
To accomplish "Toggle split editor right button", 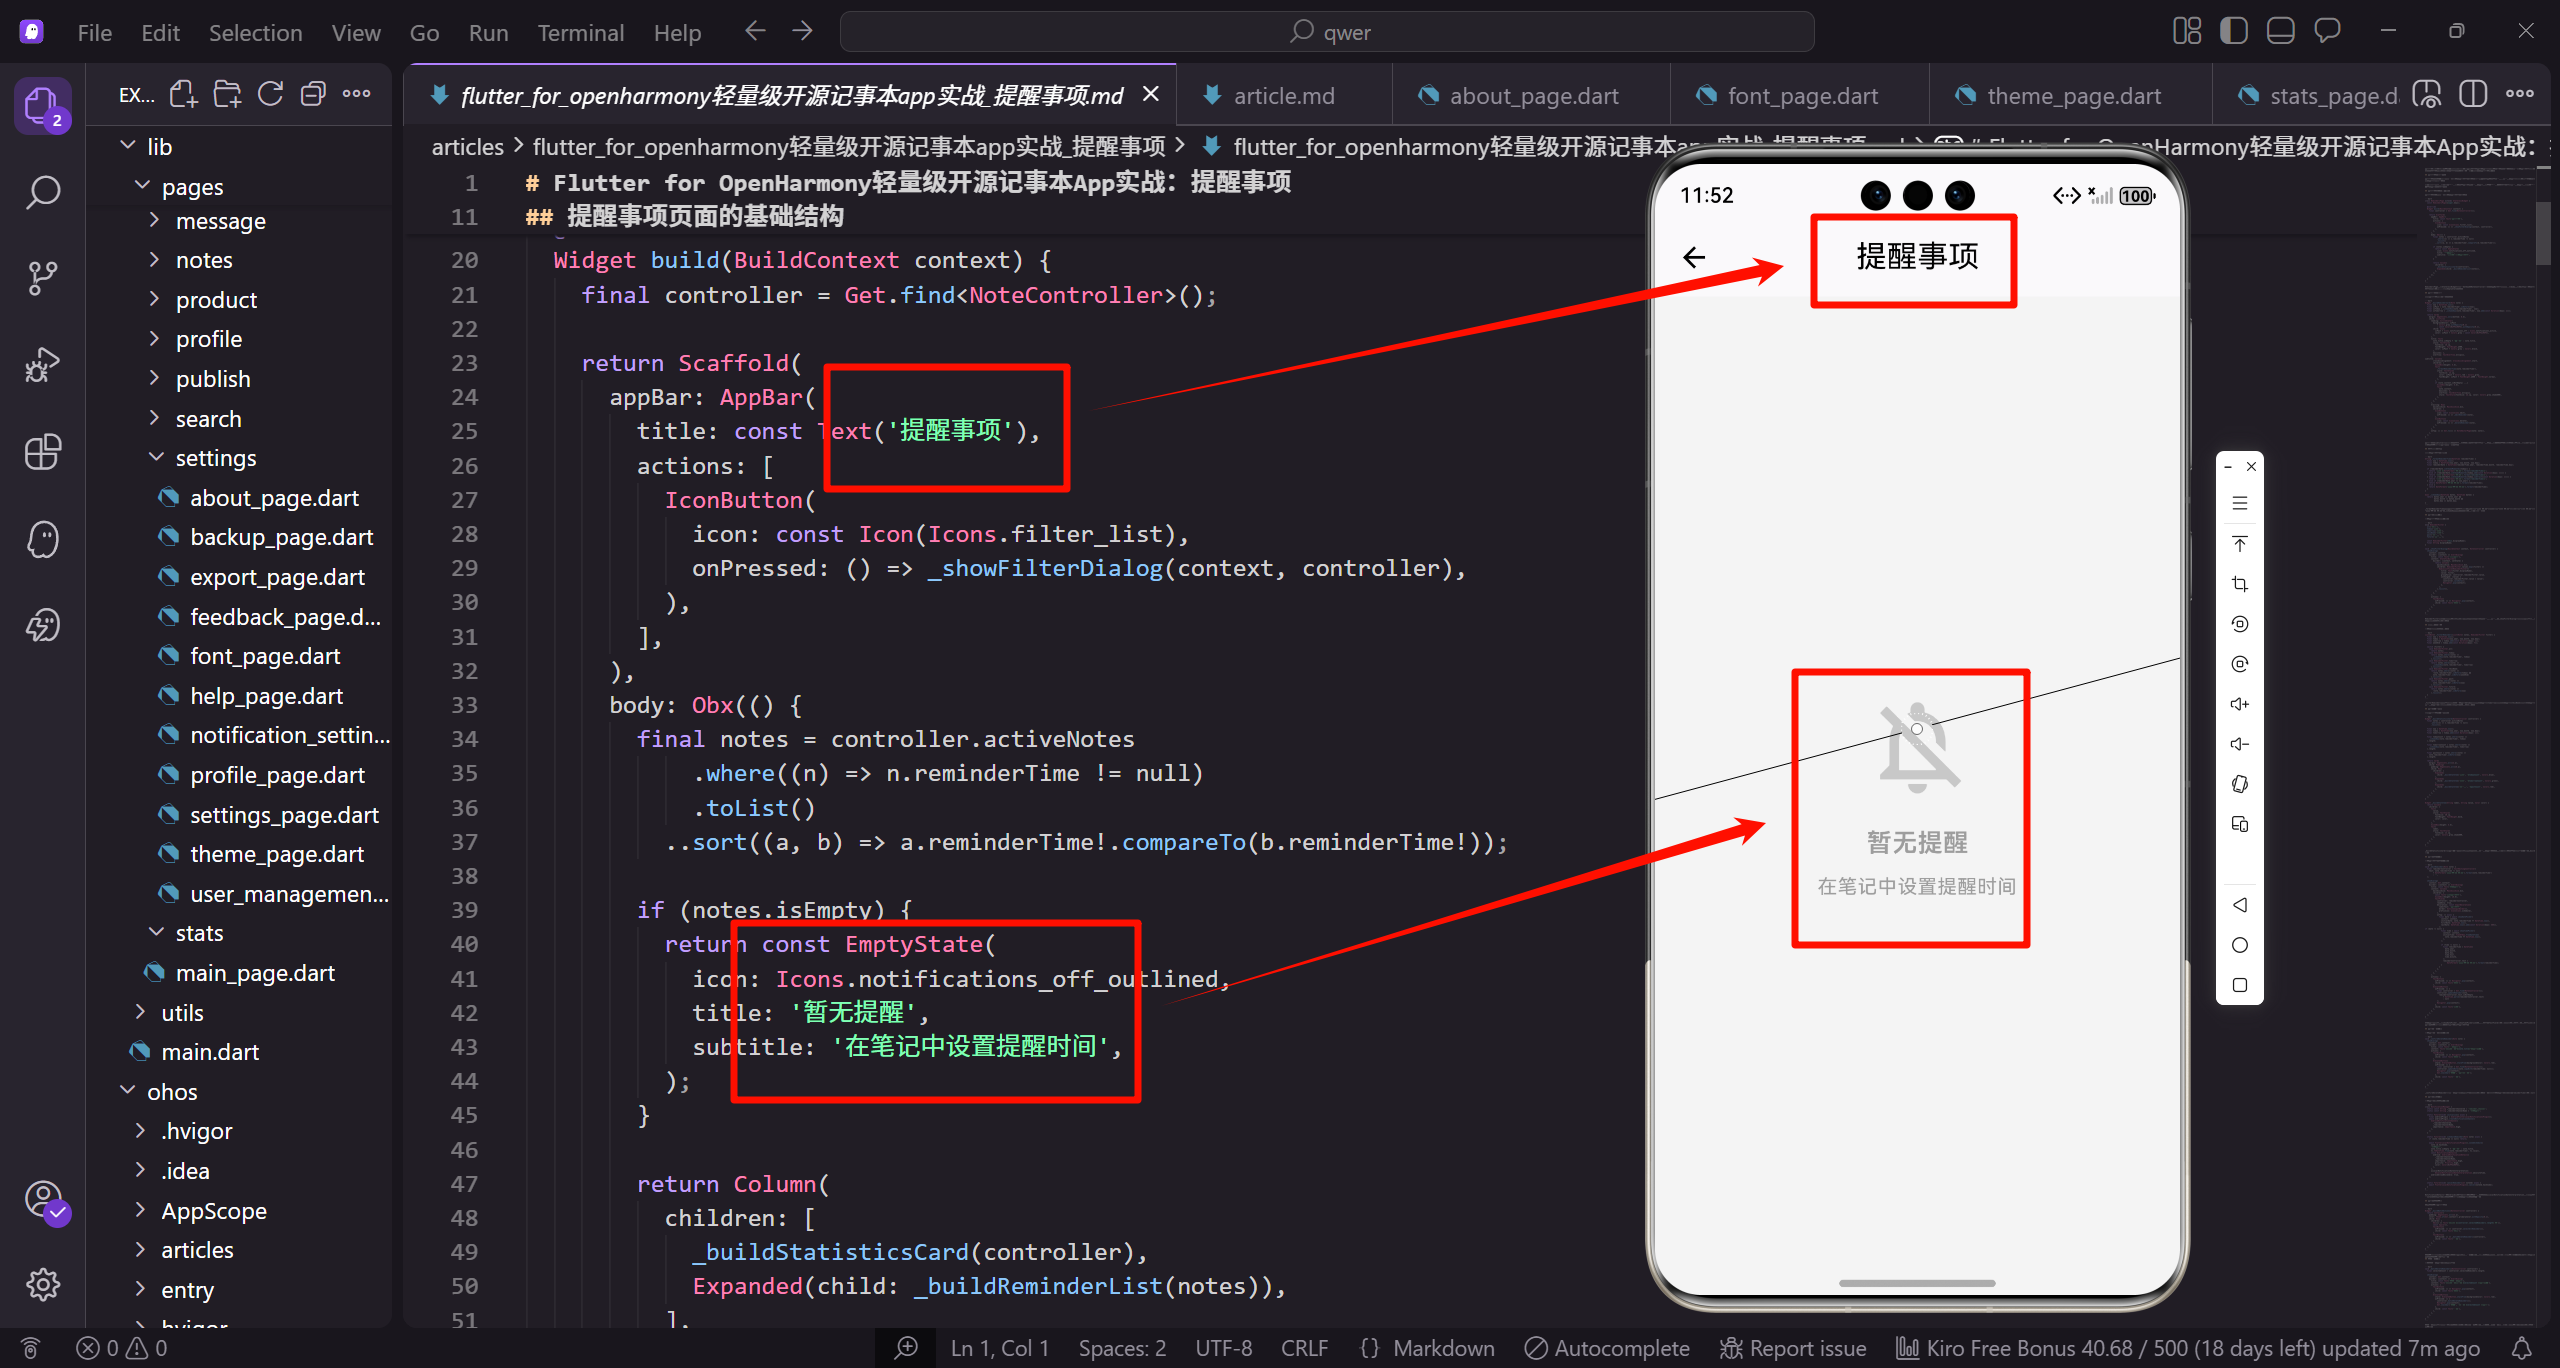I will (2472, 95).
